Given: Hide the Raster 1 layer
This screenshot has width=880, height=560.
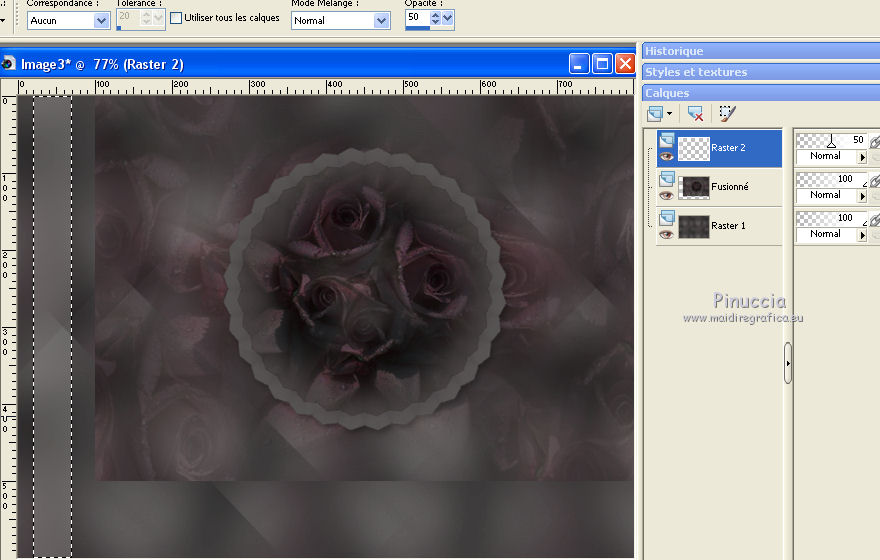Looking at the screenshot, I should 666,234.
